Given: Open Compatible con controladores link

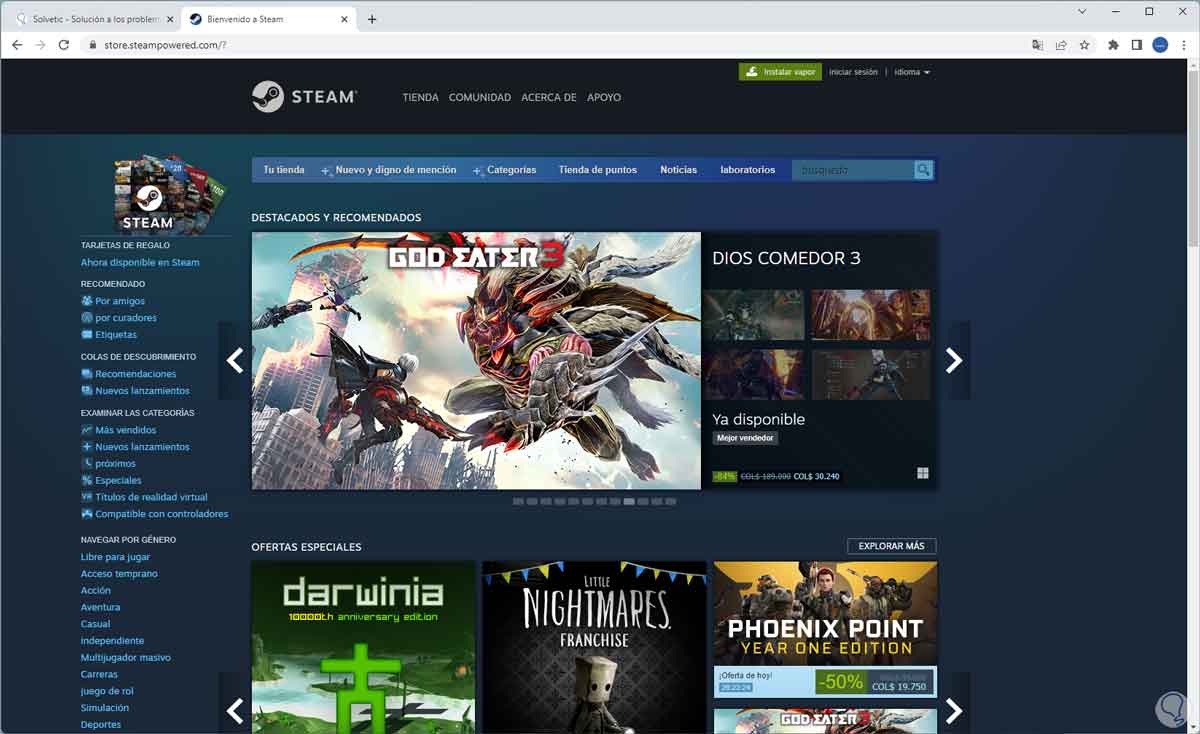Looking at the screenshot, I should tap(162, 514).
